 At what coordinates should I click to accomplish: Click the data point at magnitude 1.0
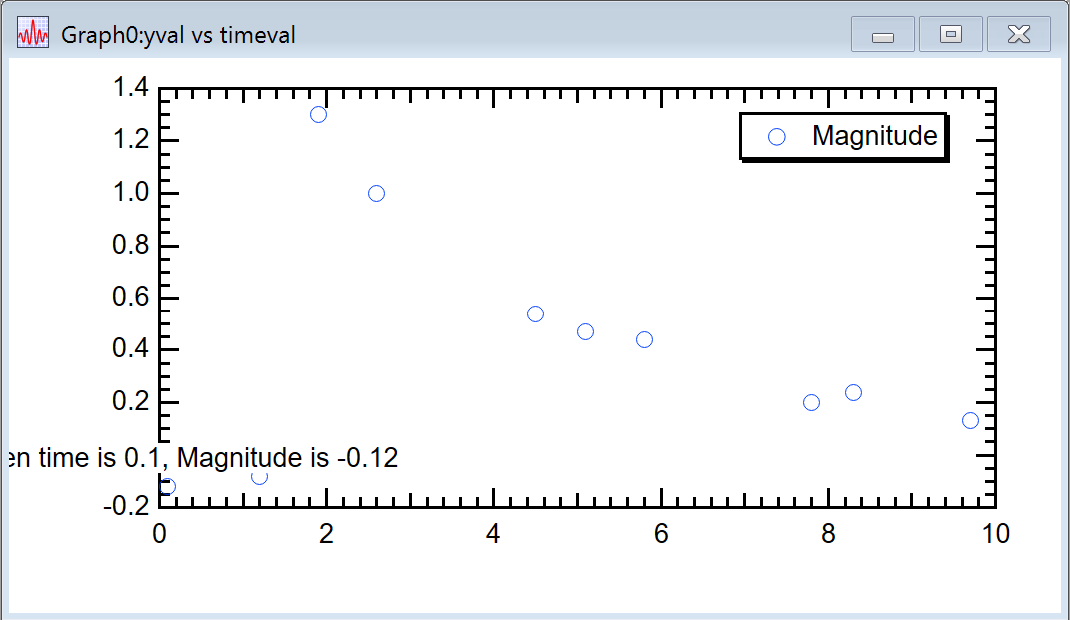click(x=376, y=193)
